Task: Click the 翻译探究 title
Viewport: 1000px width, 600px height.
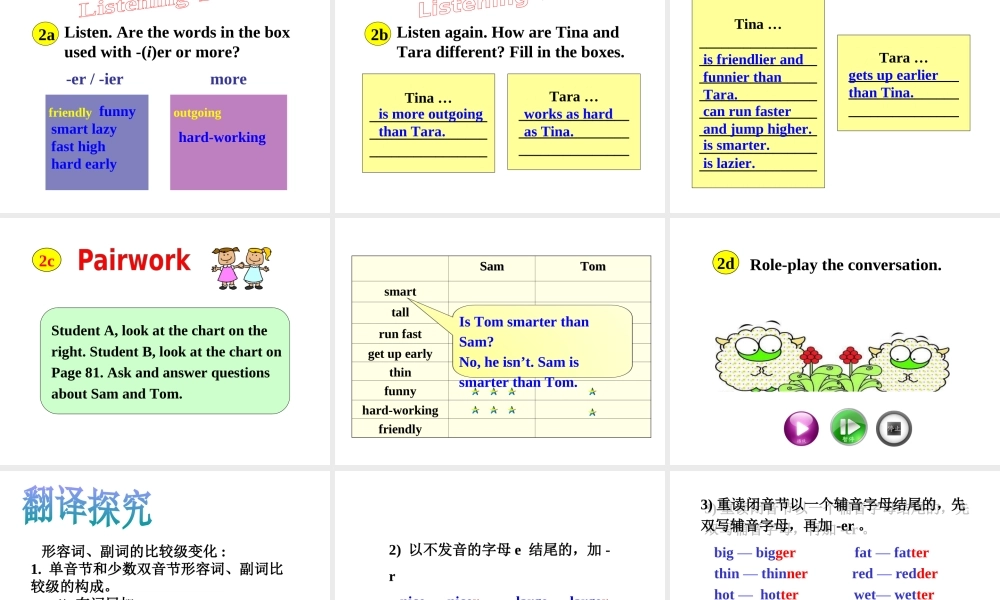Action: (x=87, y=506)
